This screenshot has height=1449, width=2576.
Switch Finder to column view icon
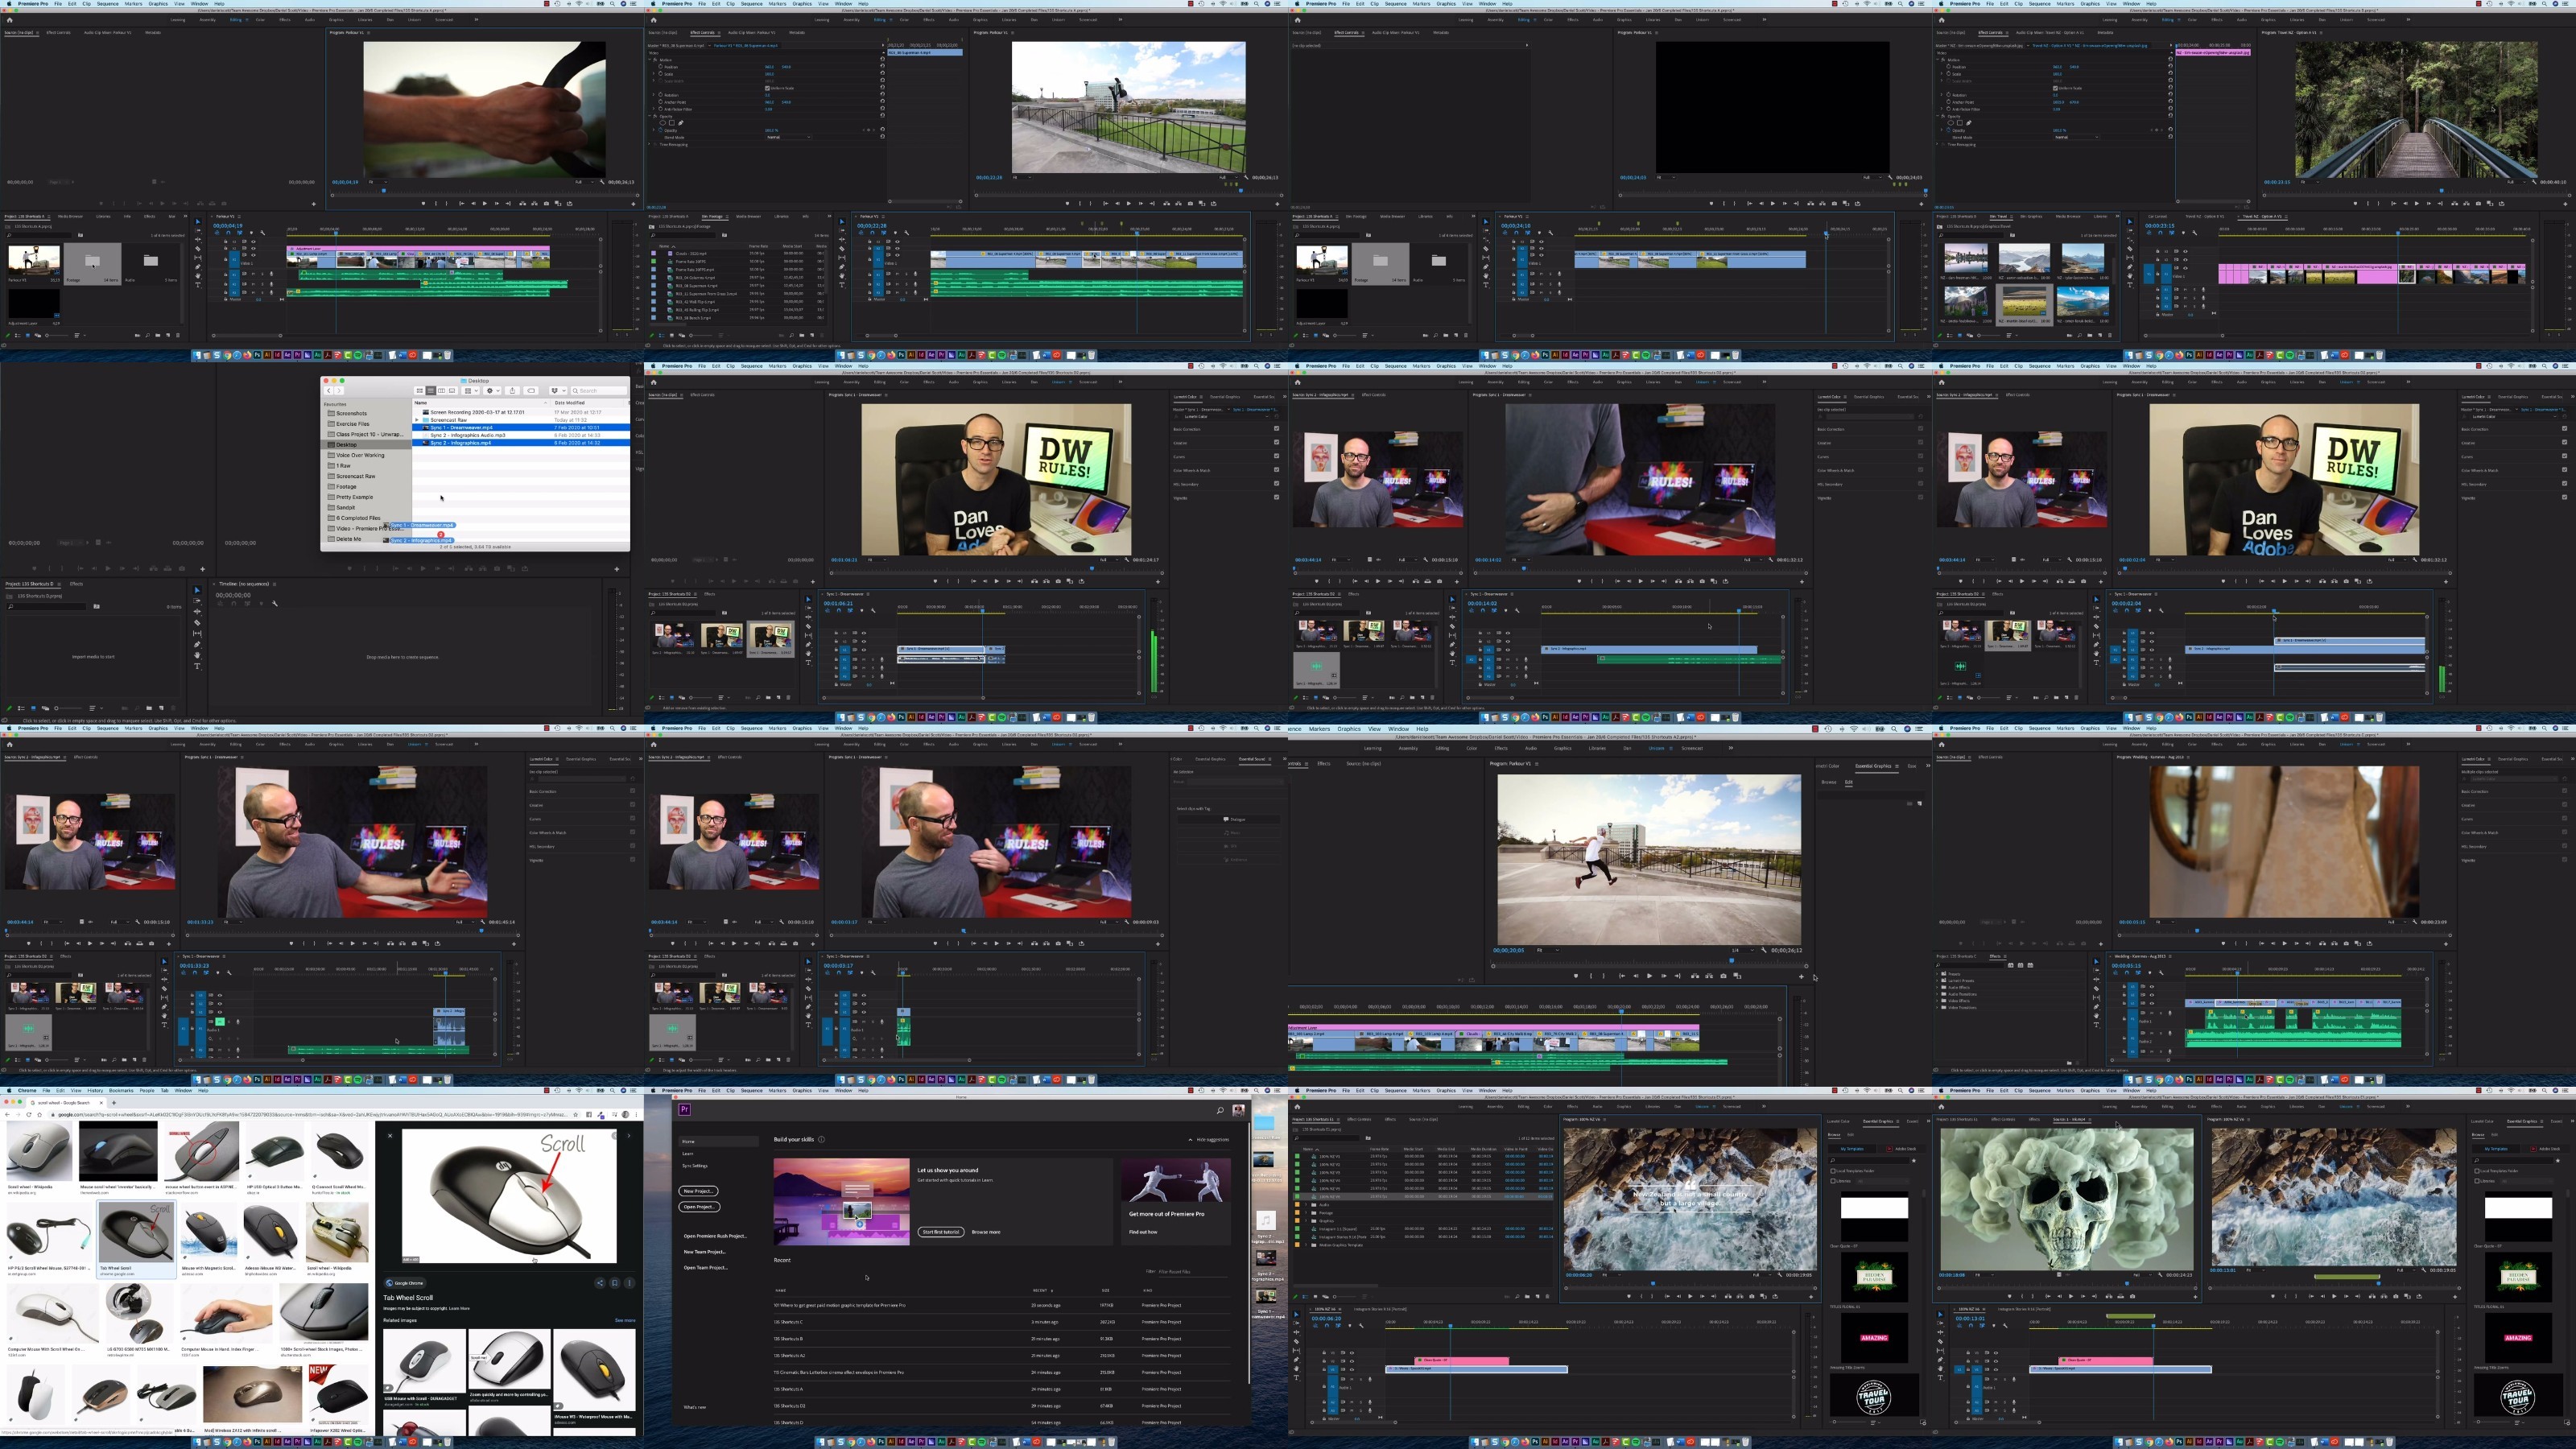[442, 391]
